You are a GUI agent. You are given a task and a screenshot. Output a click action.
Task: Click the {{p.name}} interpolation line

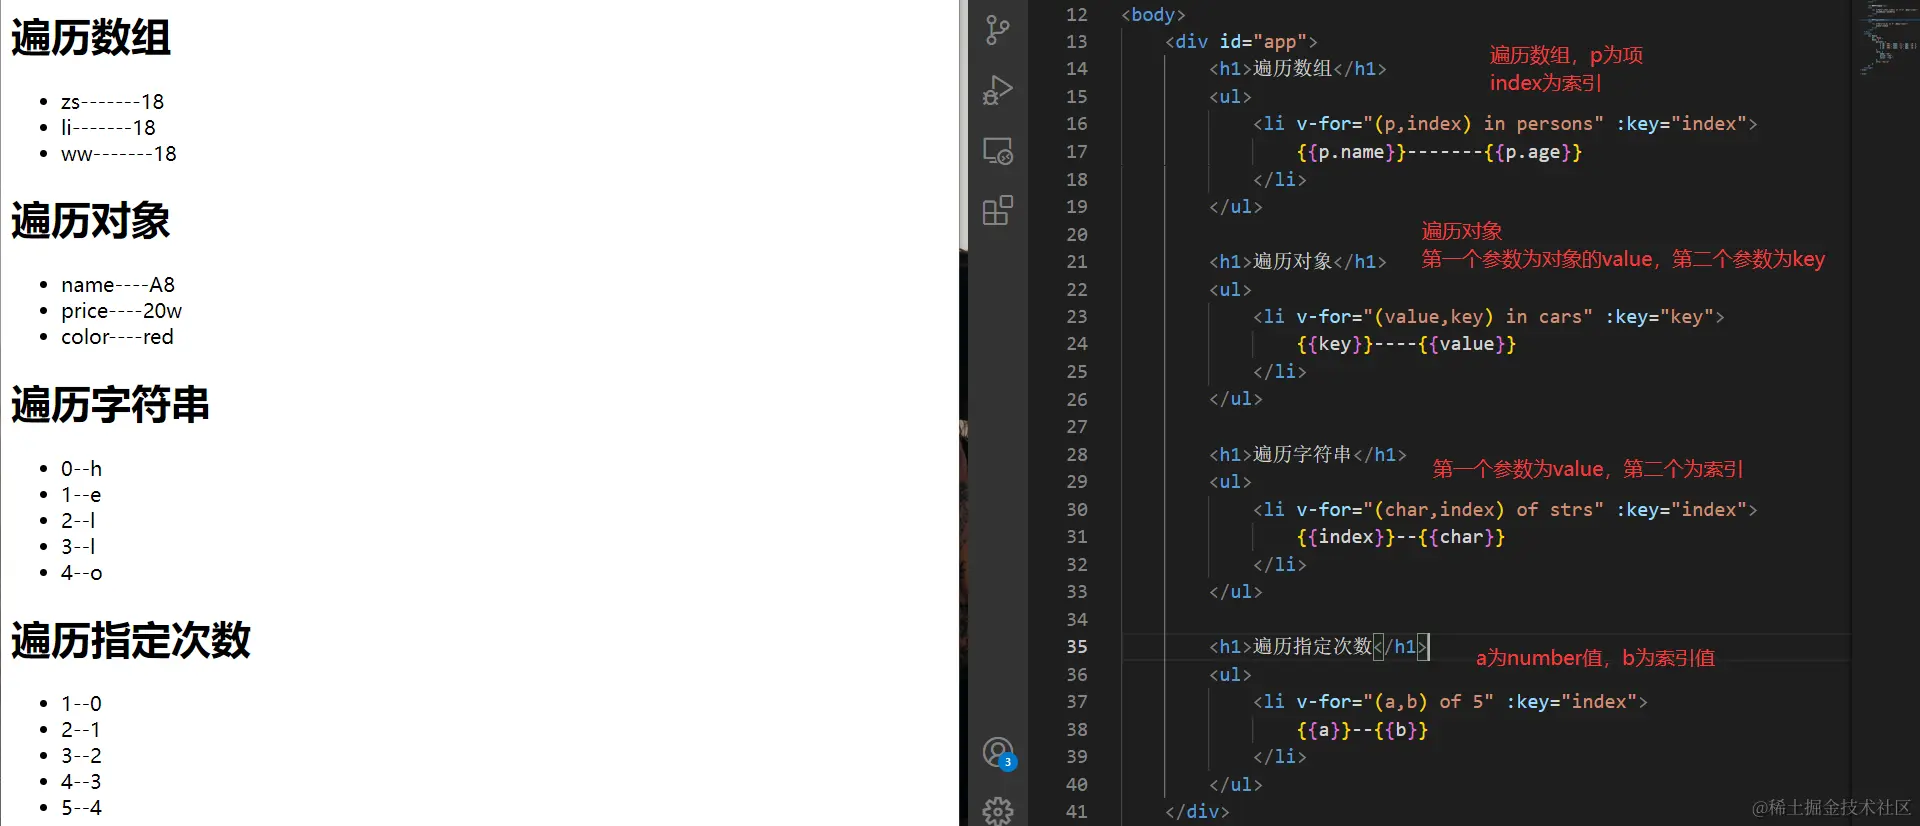pyautogui.click(x=1439, y=152)
